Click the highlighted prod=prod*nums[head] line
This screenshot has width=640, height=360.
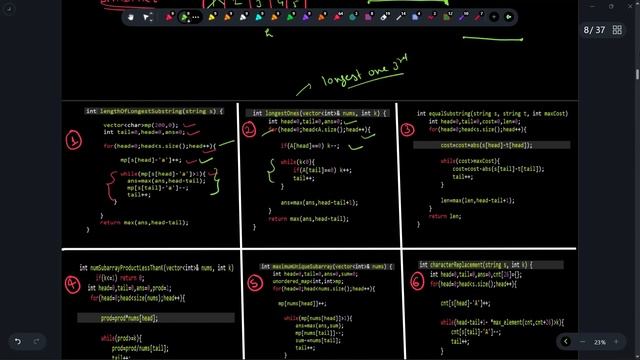pyautogui.click(x=156, y=318)
